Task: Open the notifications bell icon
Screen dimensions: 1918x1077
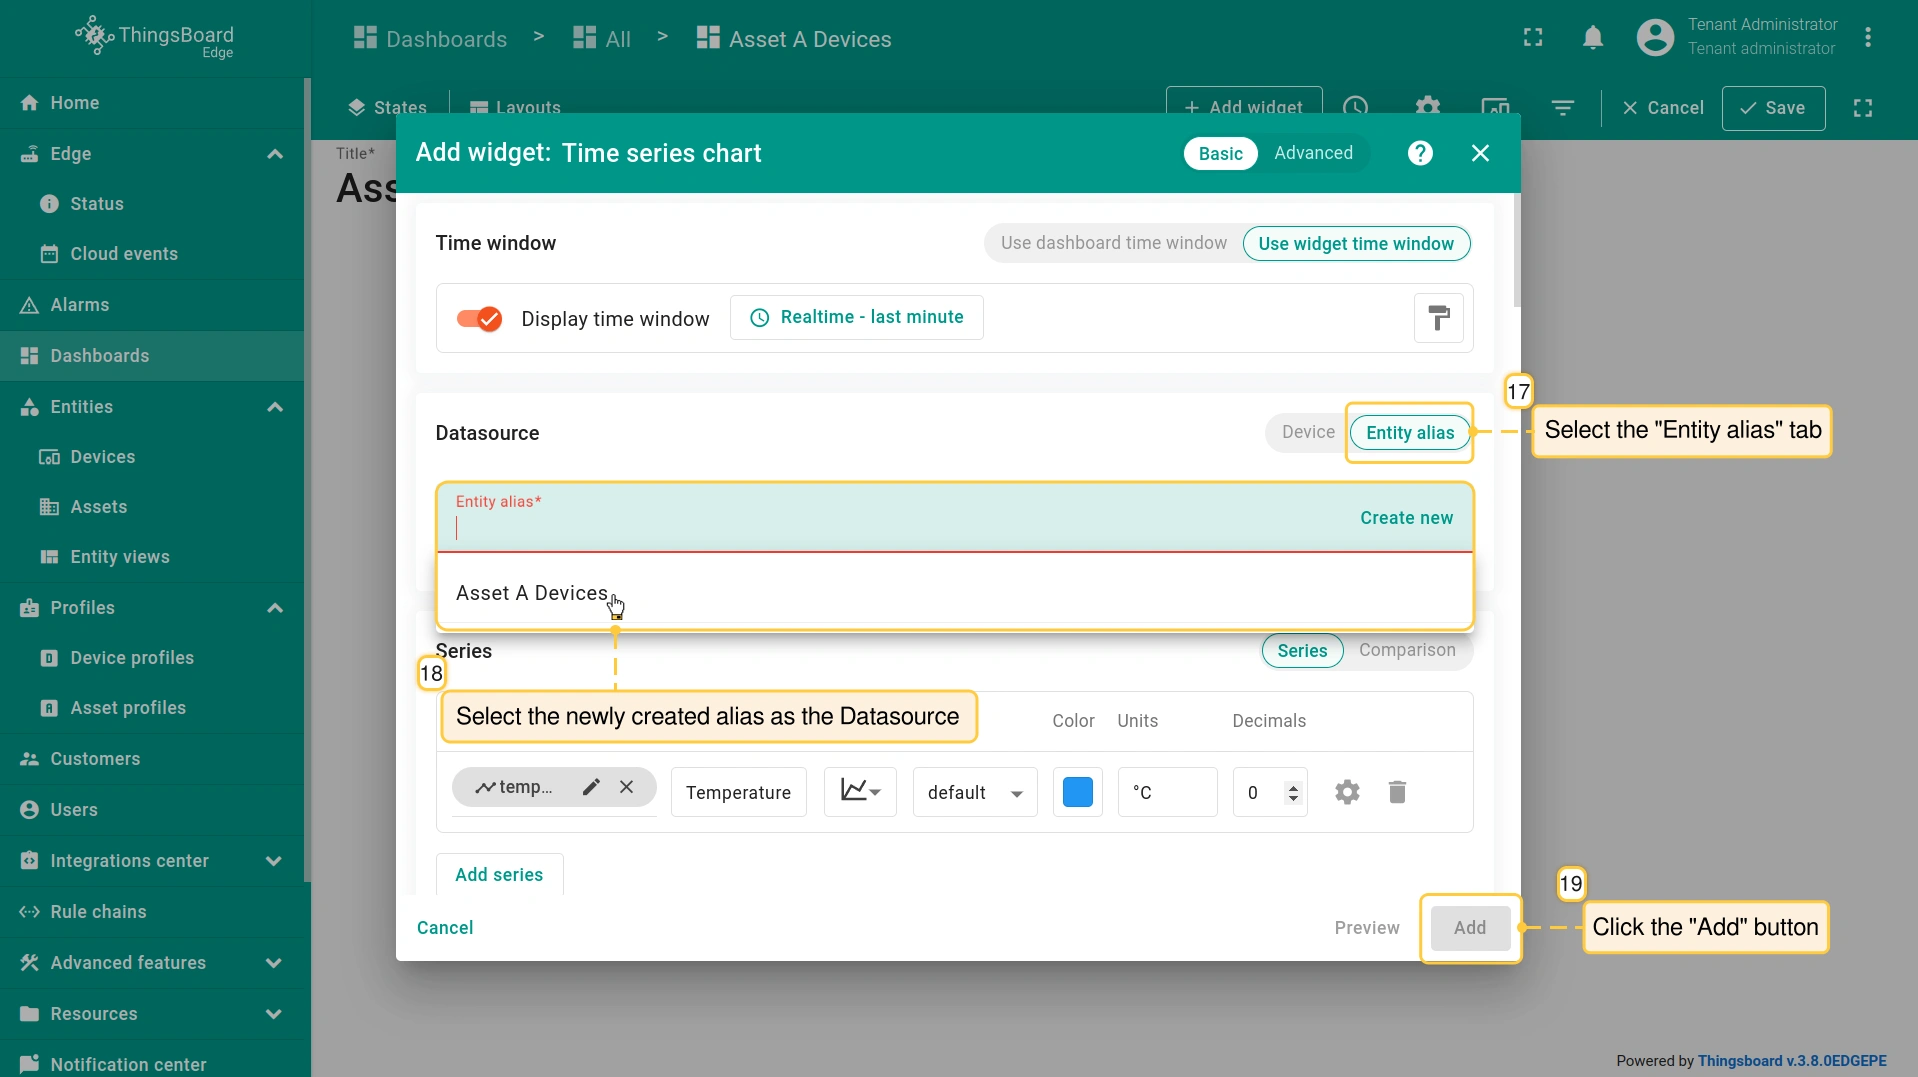Action: (x=1593, y=38)
